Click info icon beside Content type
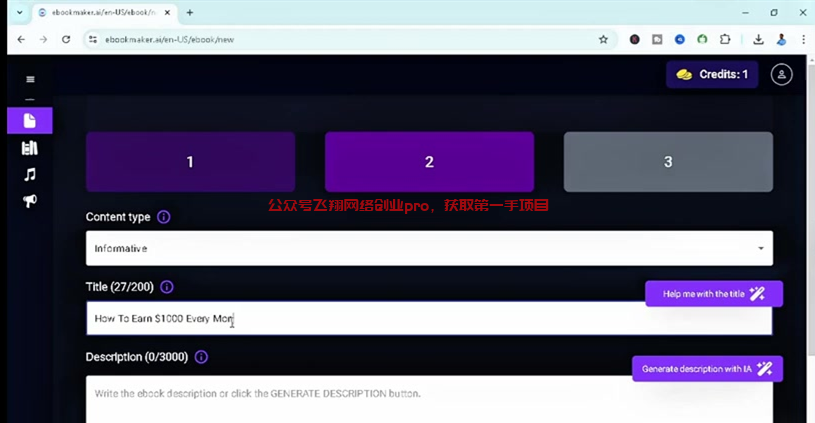The height and width of the screenshot is (423, 815). click(x=164, y=217)
